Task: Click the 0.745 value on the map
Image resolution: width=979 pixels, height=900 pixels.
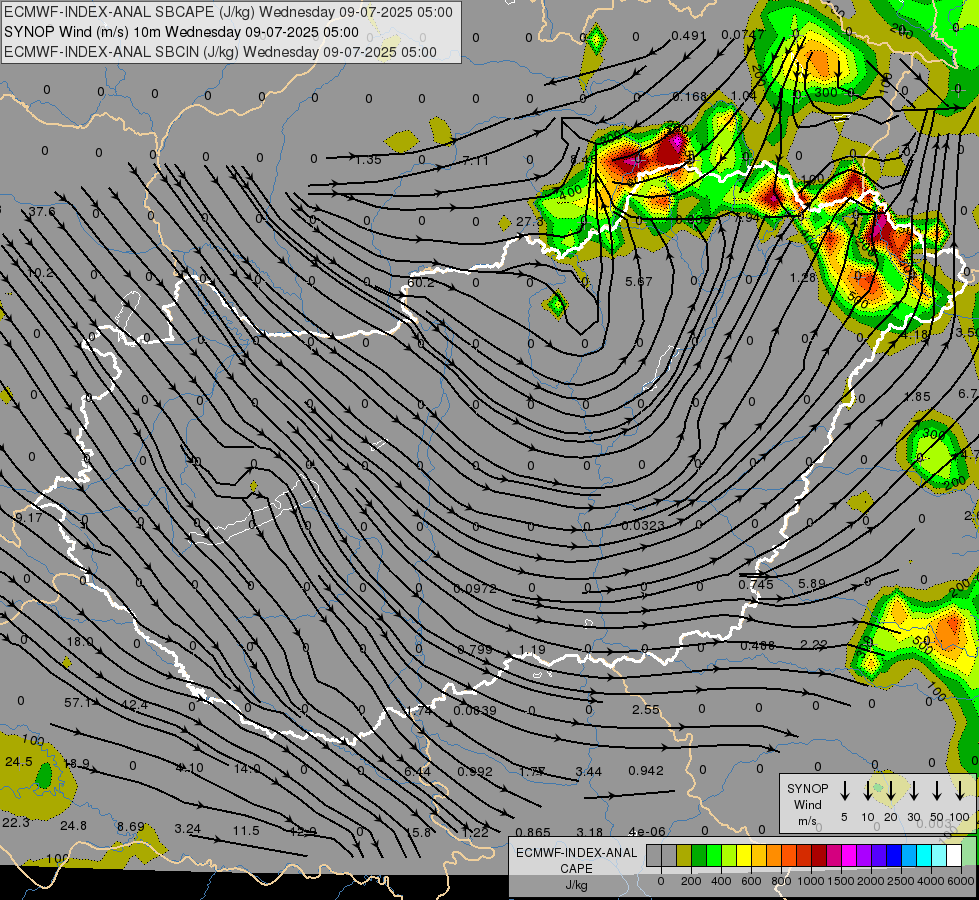Action: pyautogui.click(x=755, y=585)
